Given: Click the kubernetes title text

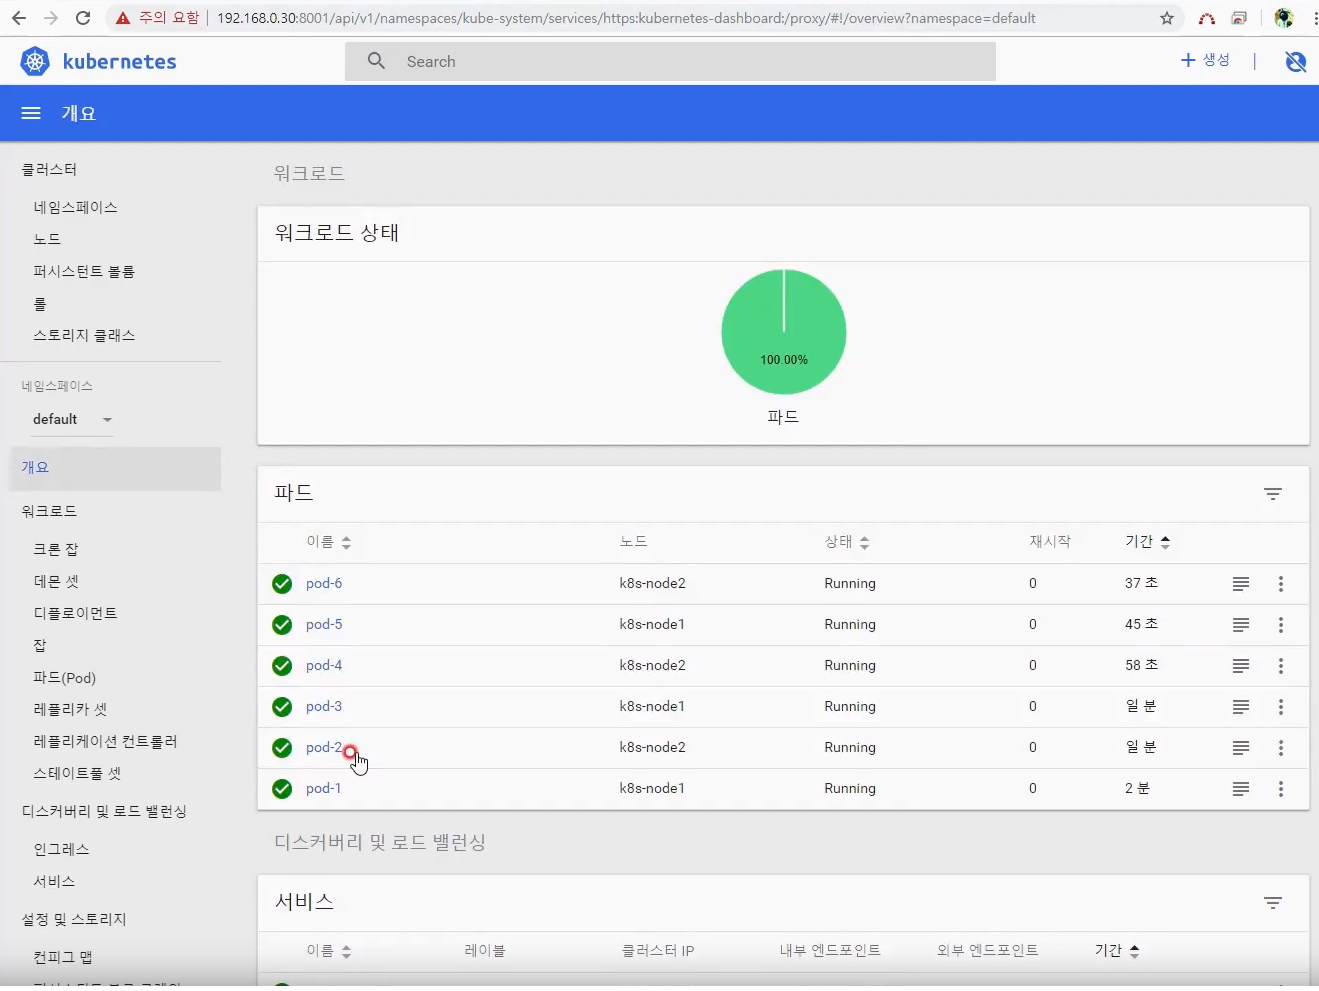Looking at the screenshot, I should point(119,62).
